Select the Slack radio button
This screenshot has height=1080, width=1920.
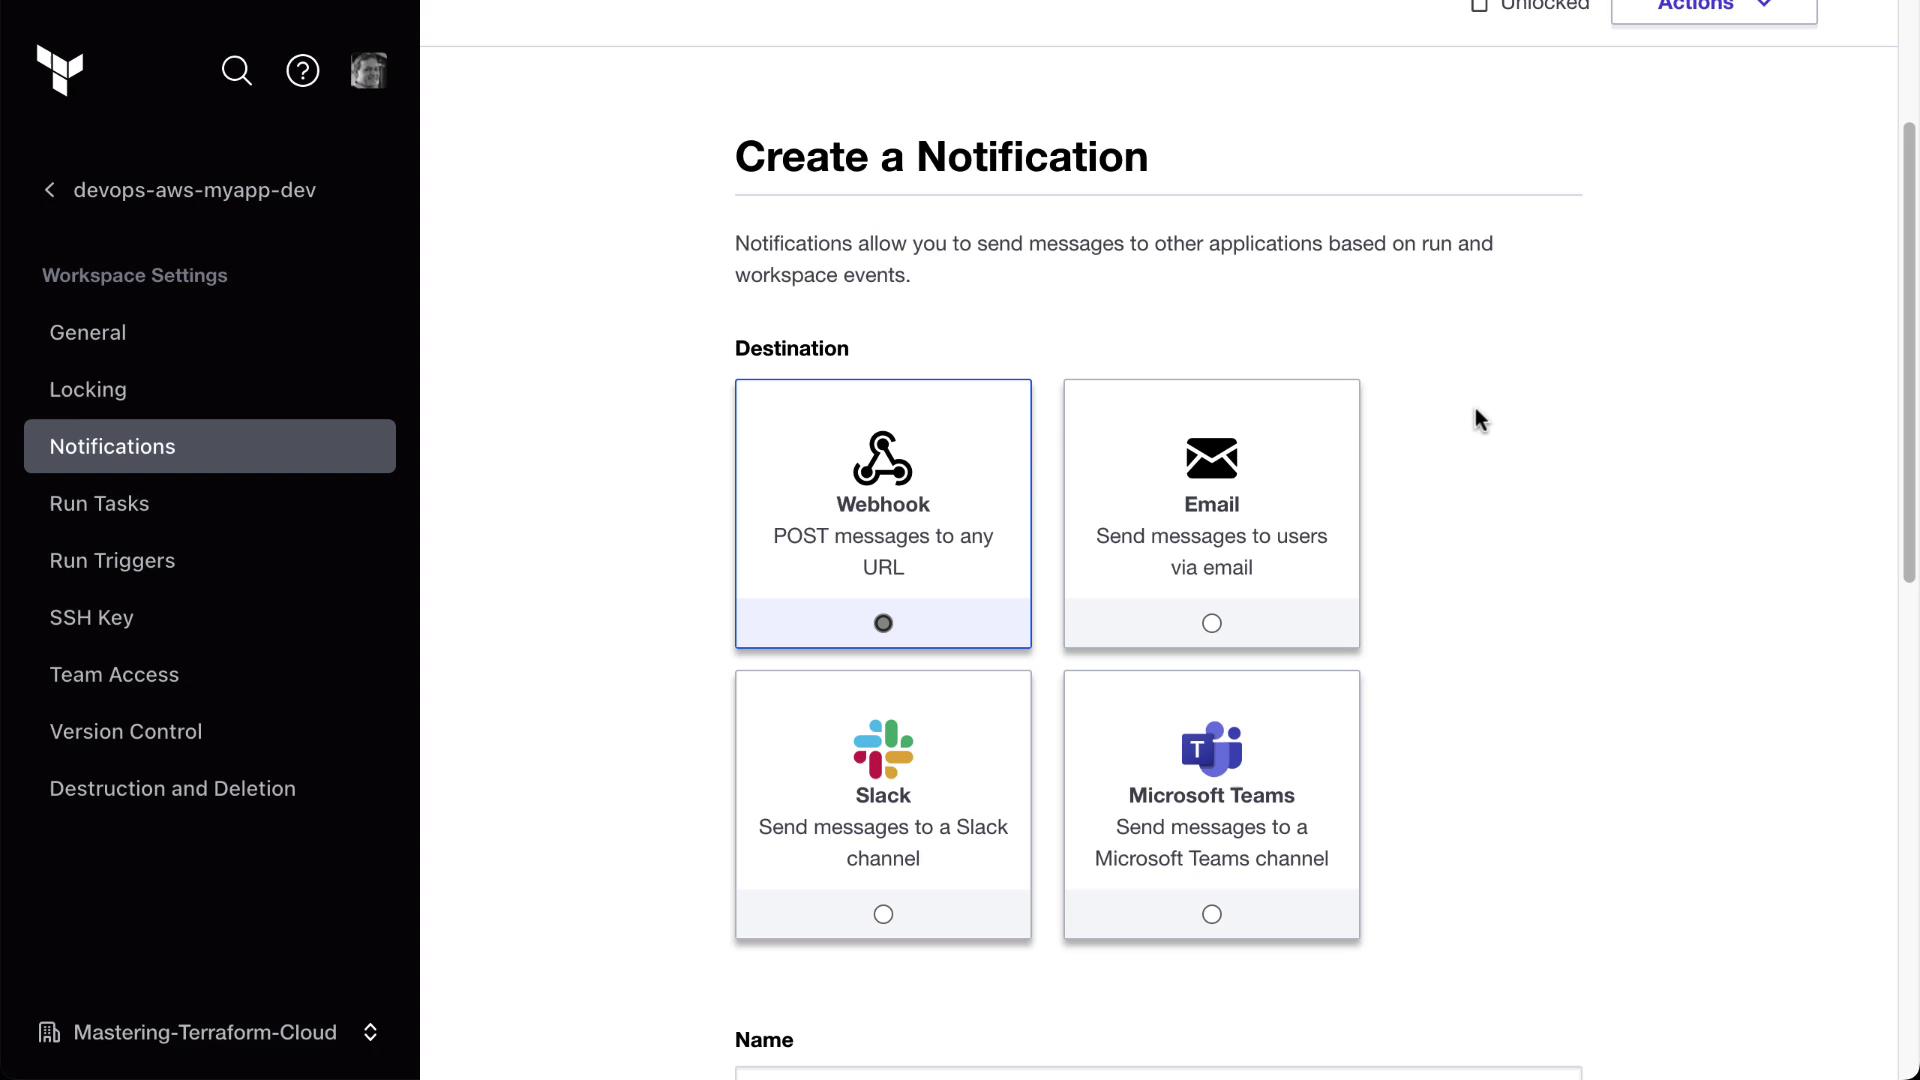click(x=883, y=914)
